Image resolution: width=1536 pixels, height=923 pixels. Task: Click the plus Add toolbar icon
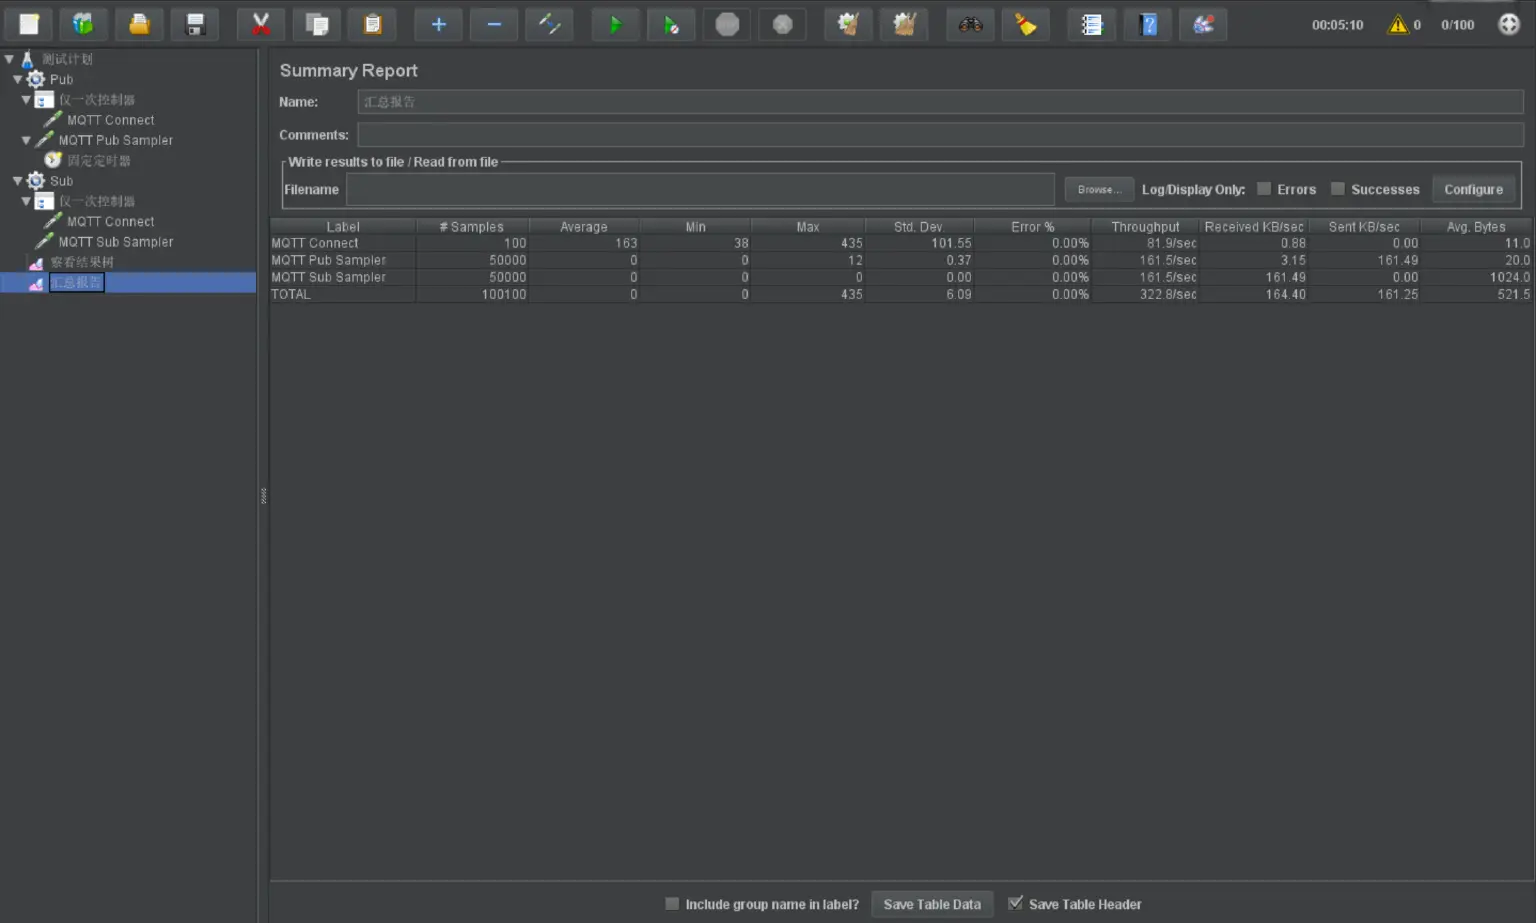point(438,25)
